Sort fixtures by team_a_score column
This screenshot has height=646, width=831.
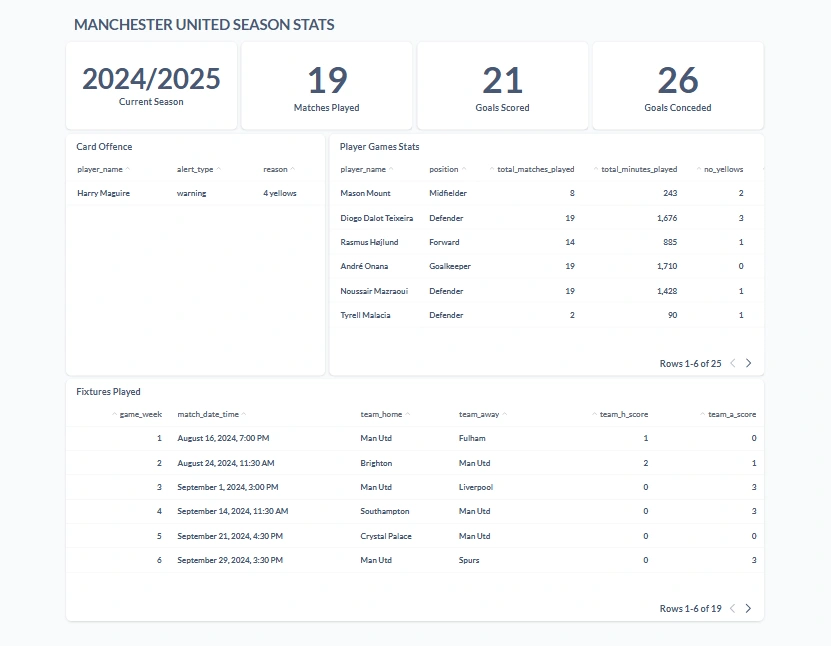coord(728,414)
